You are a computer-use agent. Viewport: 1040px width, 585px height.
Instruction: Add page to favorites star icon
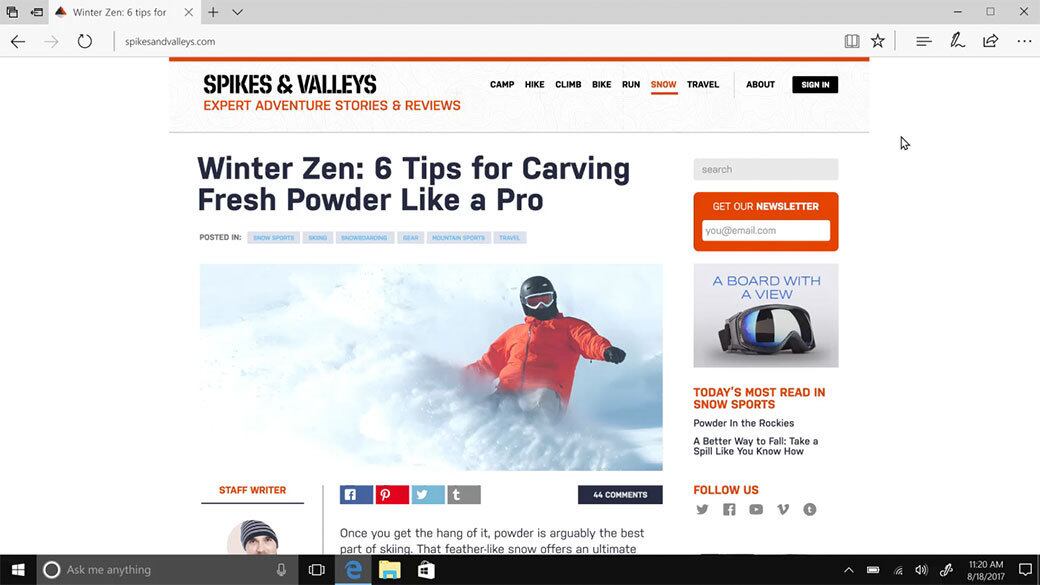pyautogui.click(x=878, y=41)
